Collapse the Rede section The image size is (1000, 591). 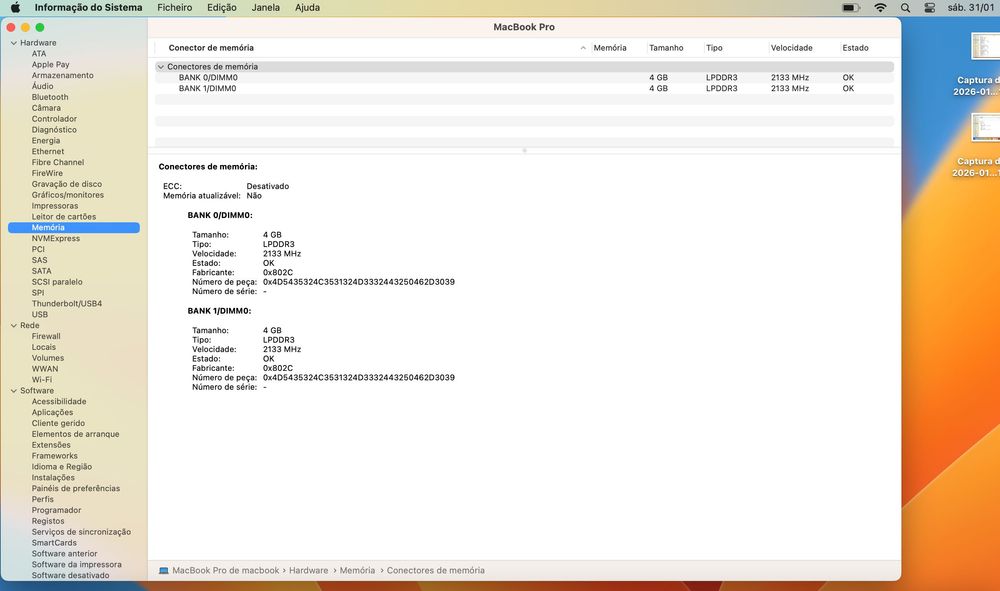coord(13,325)
